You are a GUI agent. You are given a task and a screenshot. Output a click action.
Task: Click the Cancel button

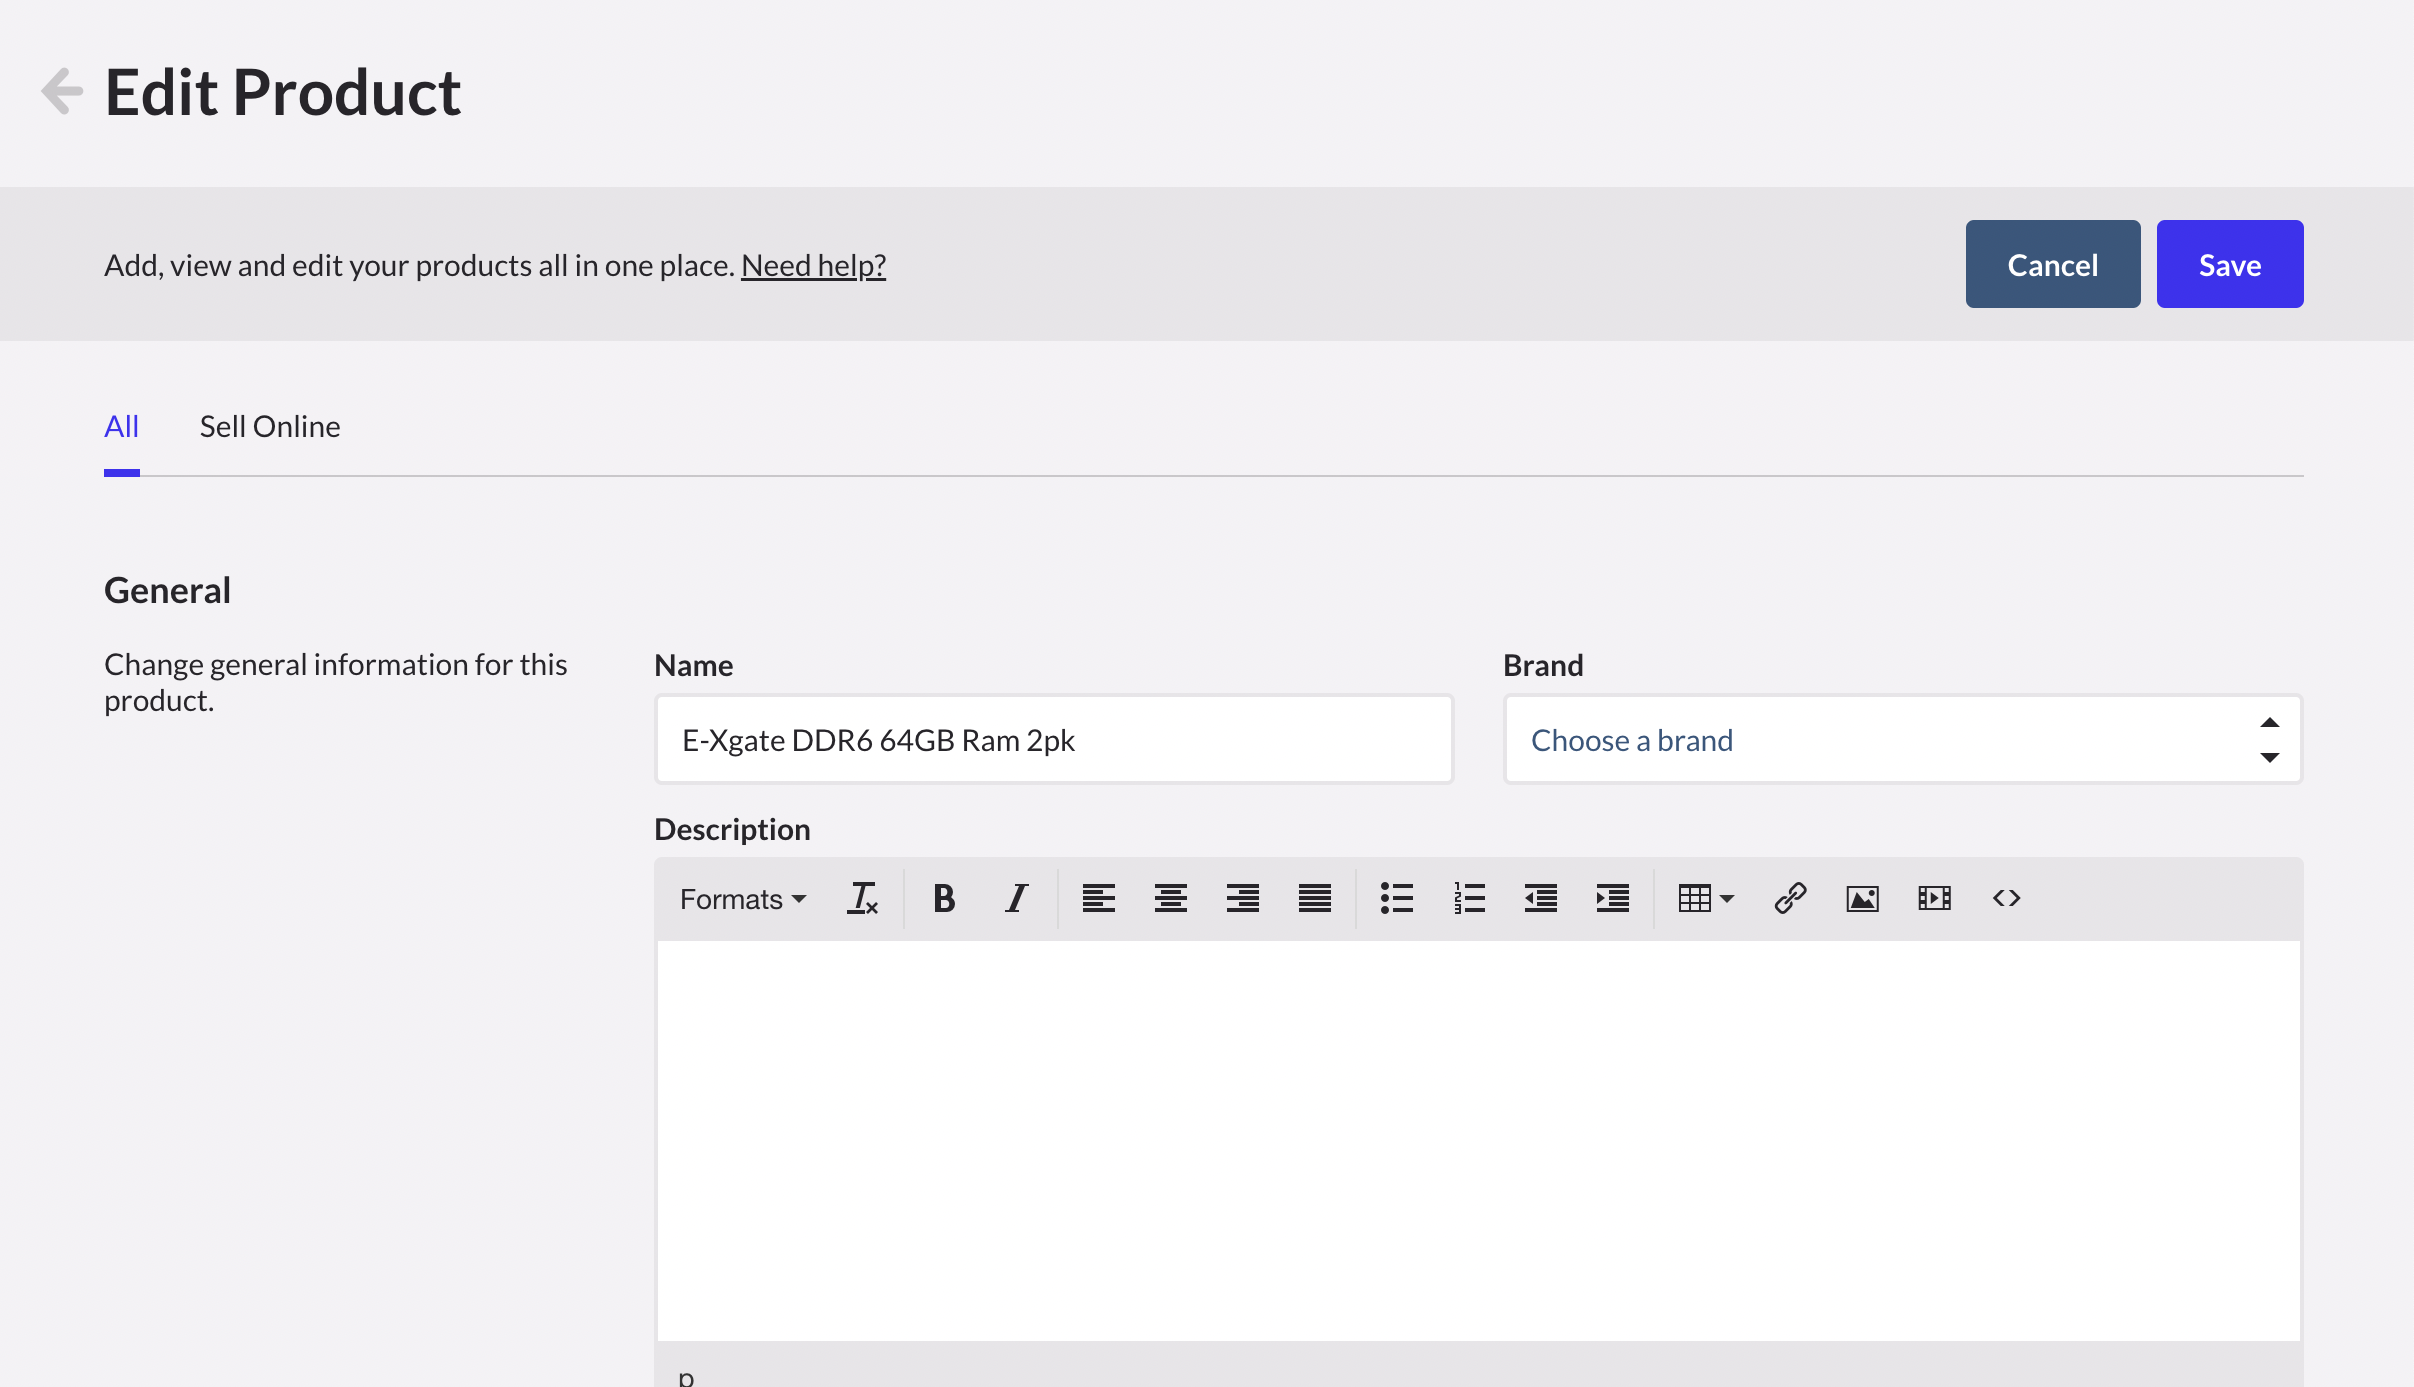tap(2052, 264)
